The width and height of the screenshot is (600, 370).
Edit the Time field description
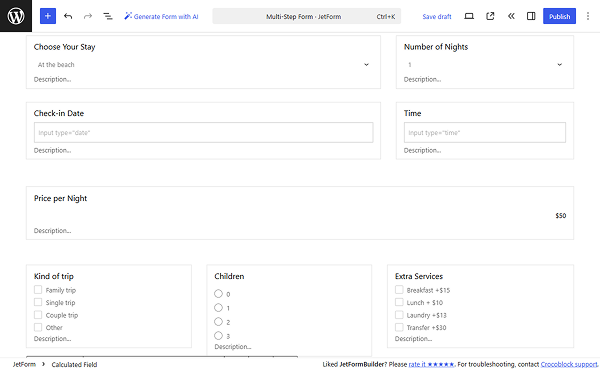click(x=422, y=150)
